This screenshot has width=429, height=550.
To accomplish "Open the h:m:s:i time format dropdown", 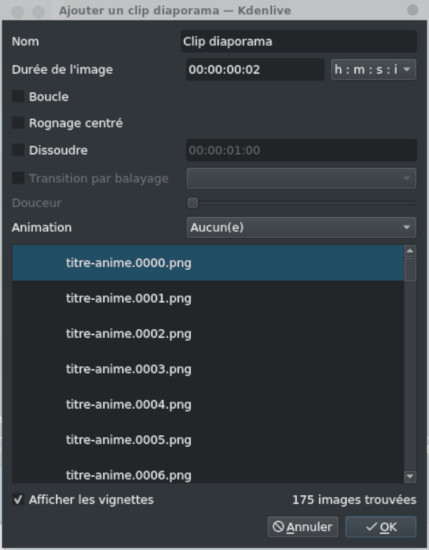I will point(373,69).
